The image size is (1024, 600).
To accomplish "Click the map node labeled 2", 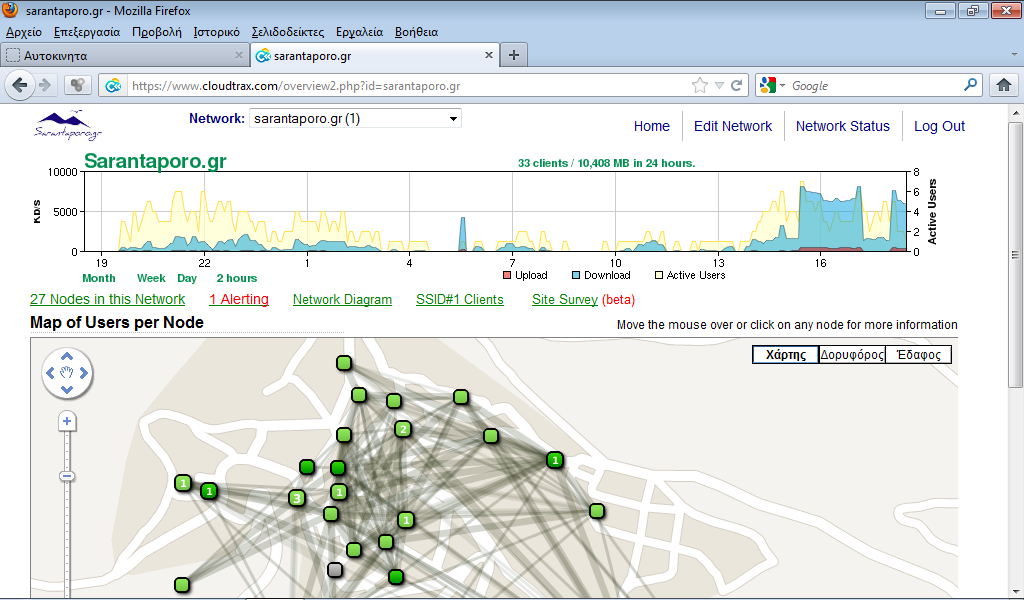I will coord(403,429).
